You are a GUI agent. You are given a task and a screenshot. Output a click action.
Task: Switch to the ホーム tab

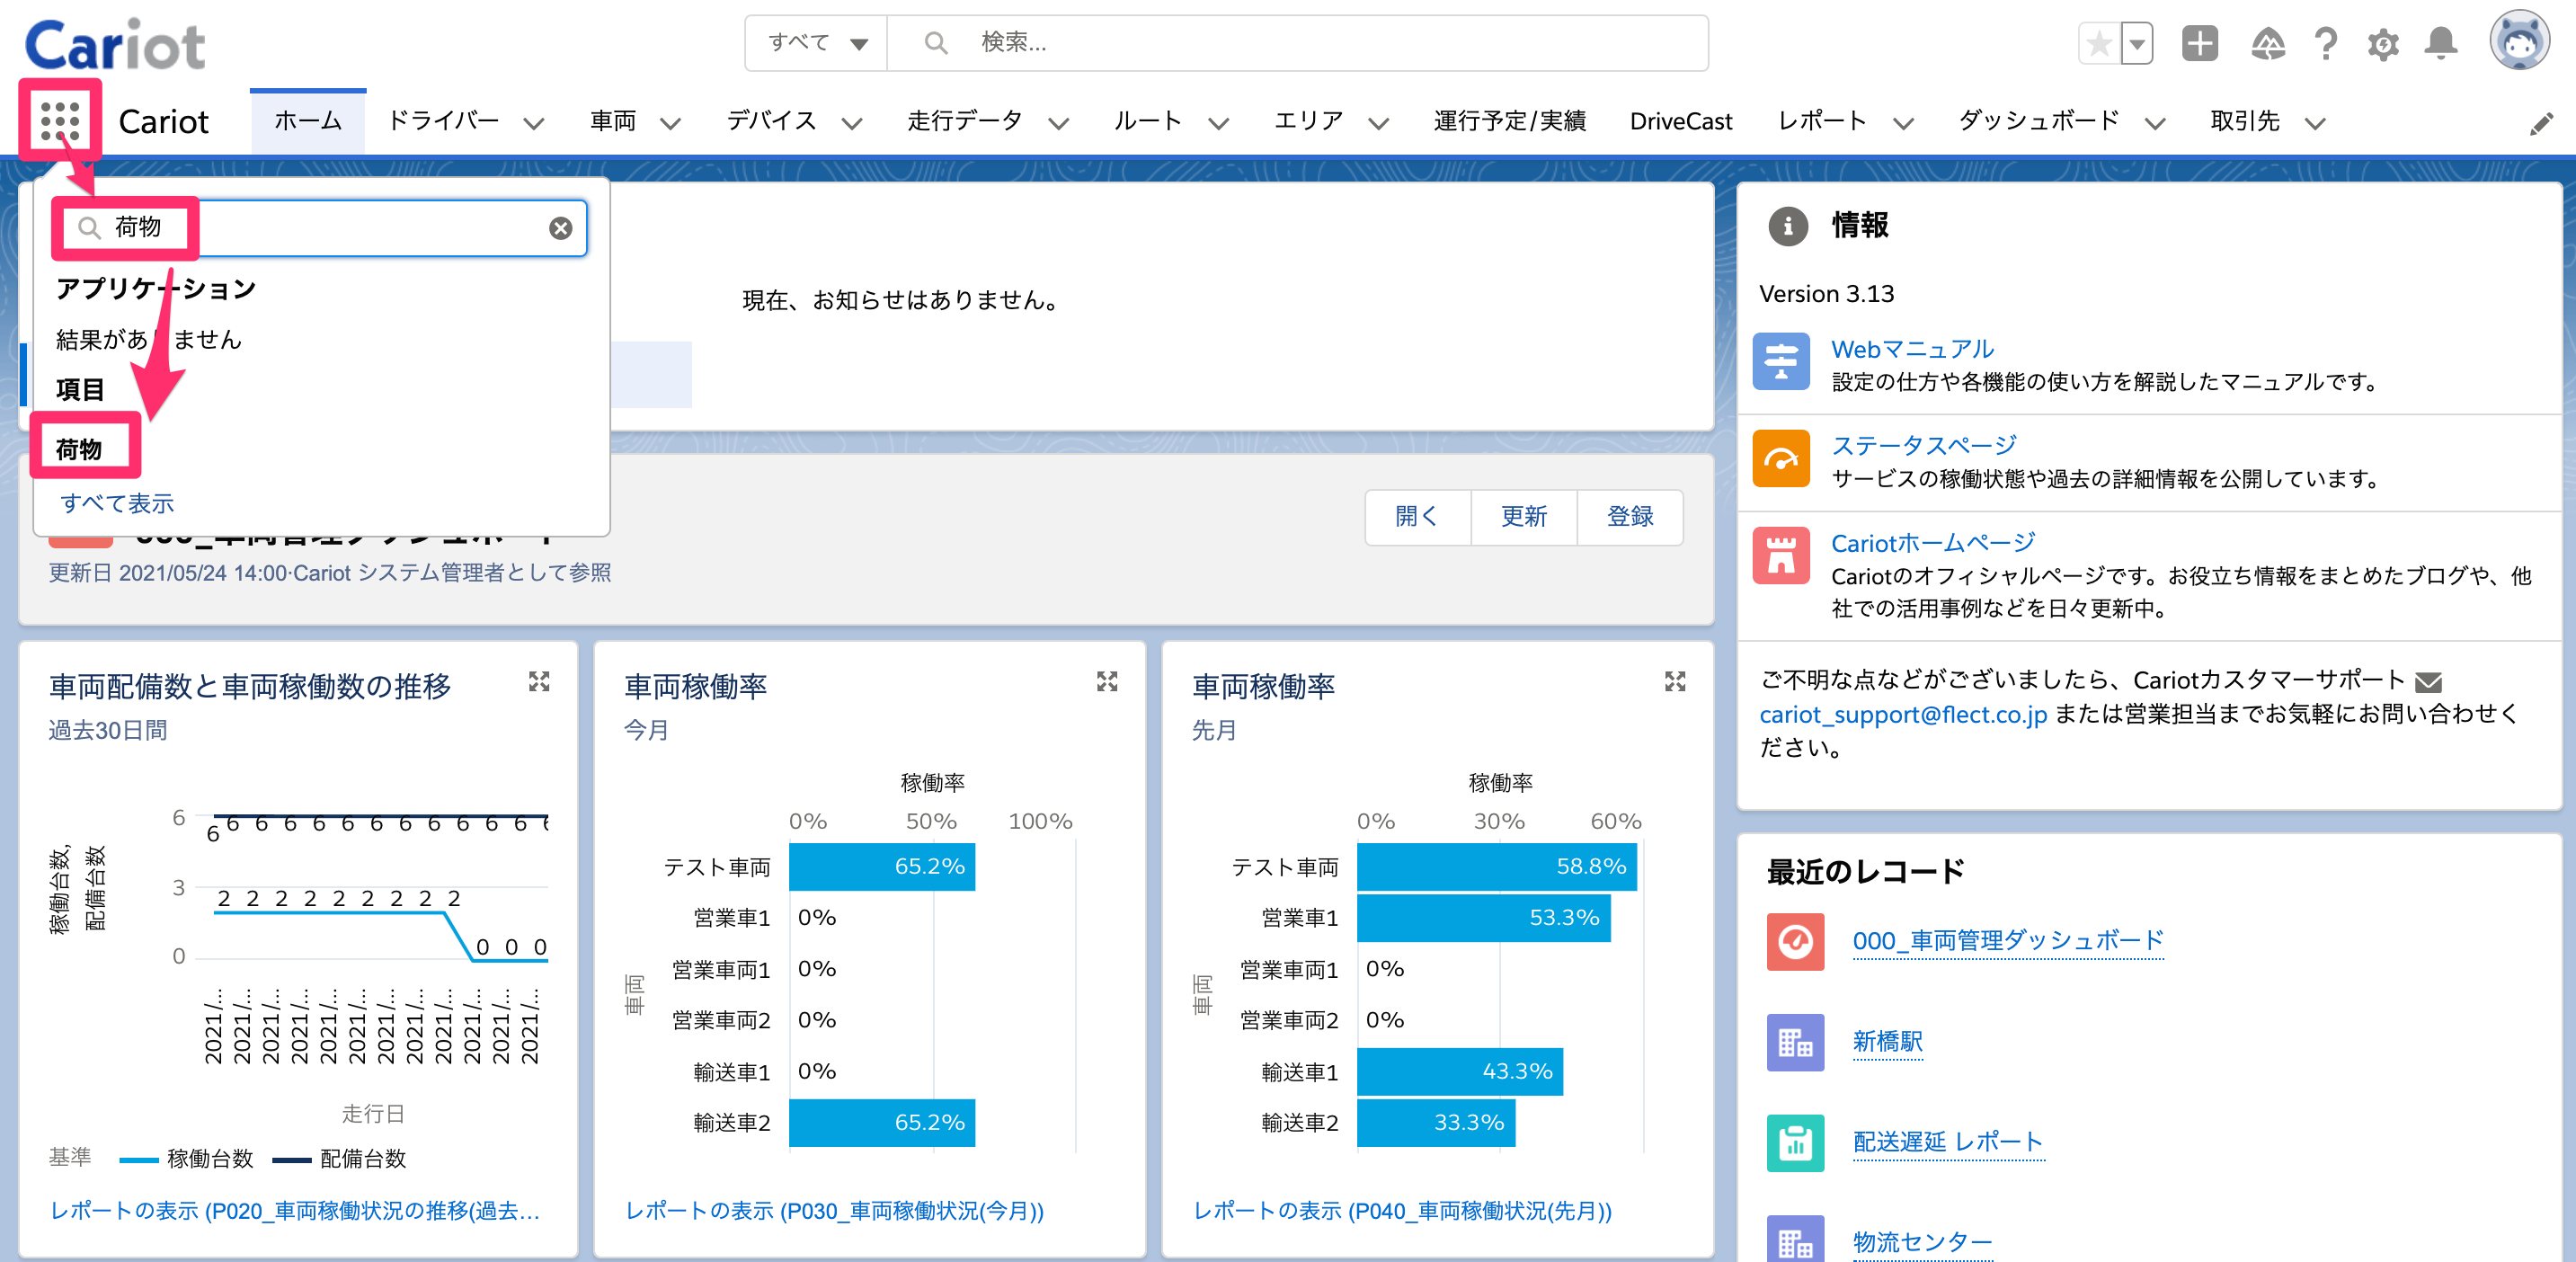tap(308, 121)
